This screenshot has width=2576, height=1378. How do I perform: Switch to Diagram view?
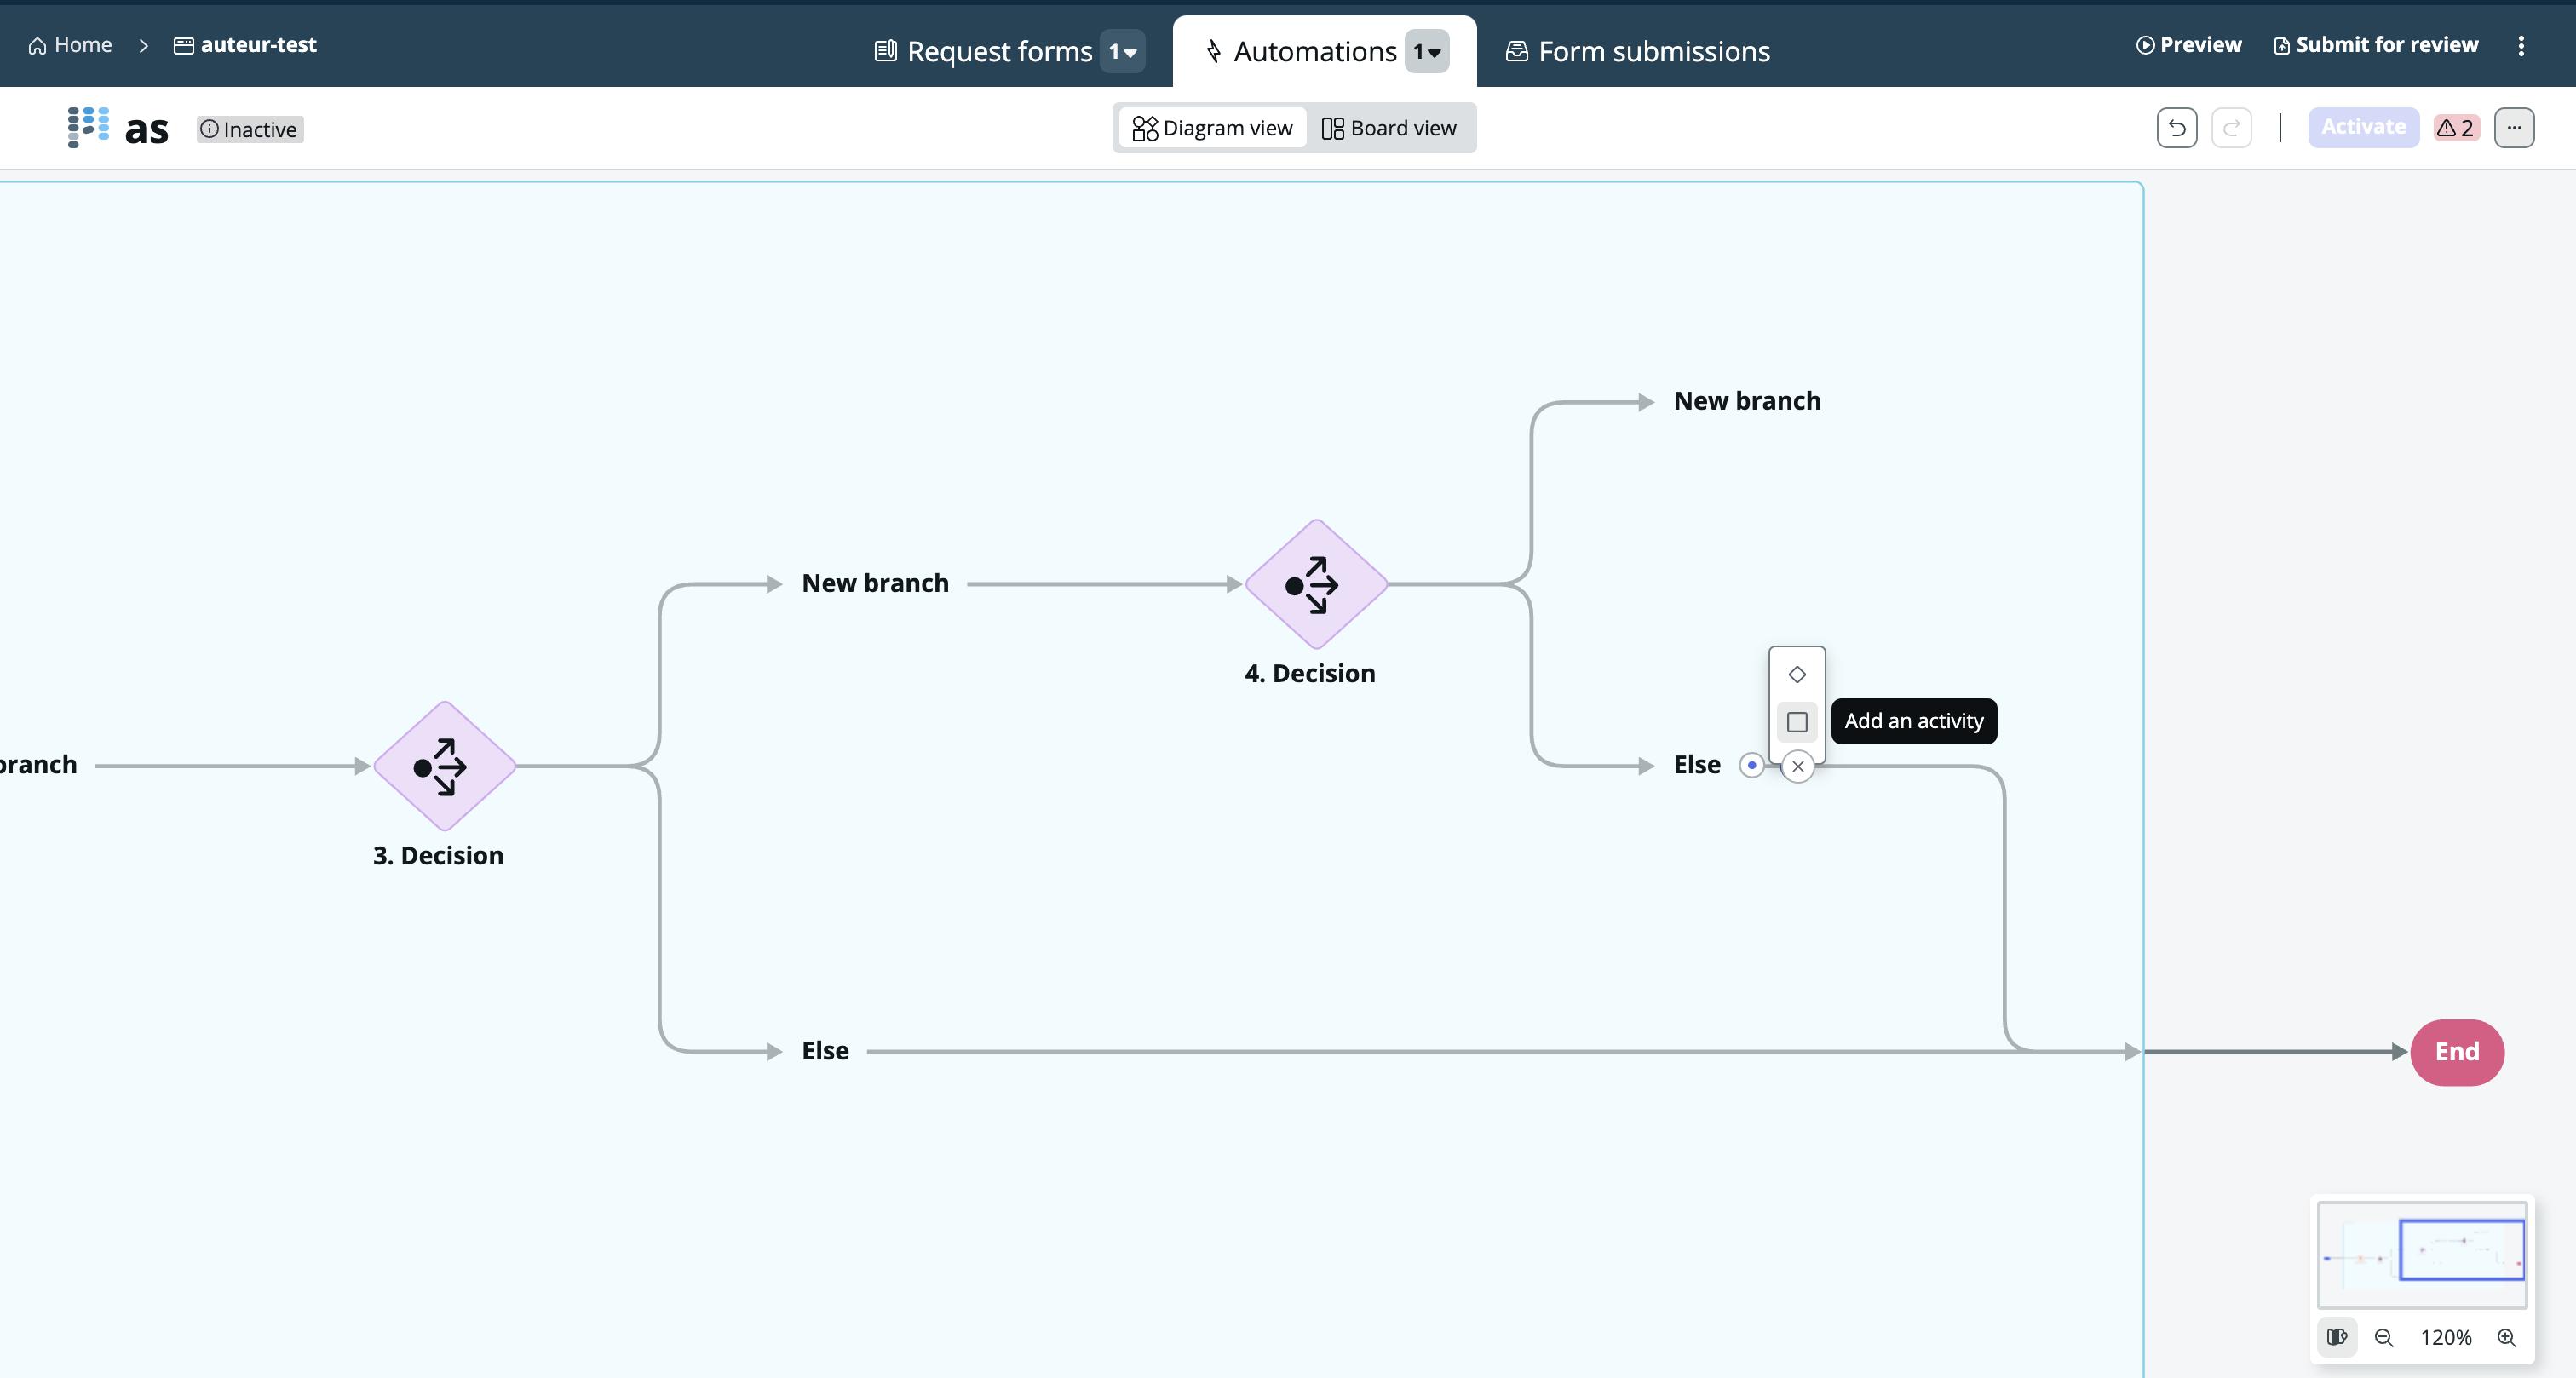point(1212,128)
